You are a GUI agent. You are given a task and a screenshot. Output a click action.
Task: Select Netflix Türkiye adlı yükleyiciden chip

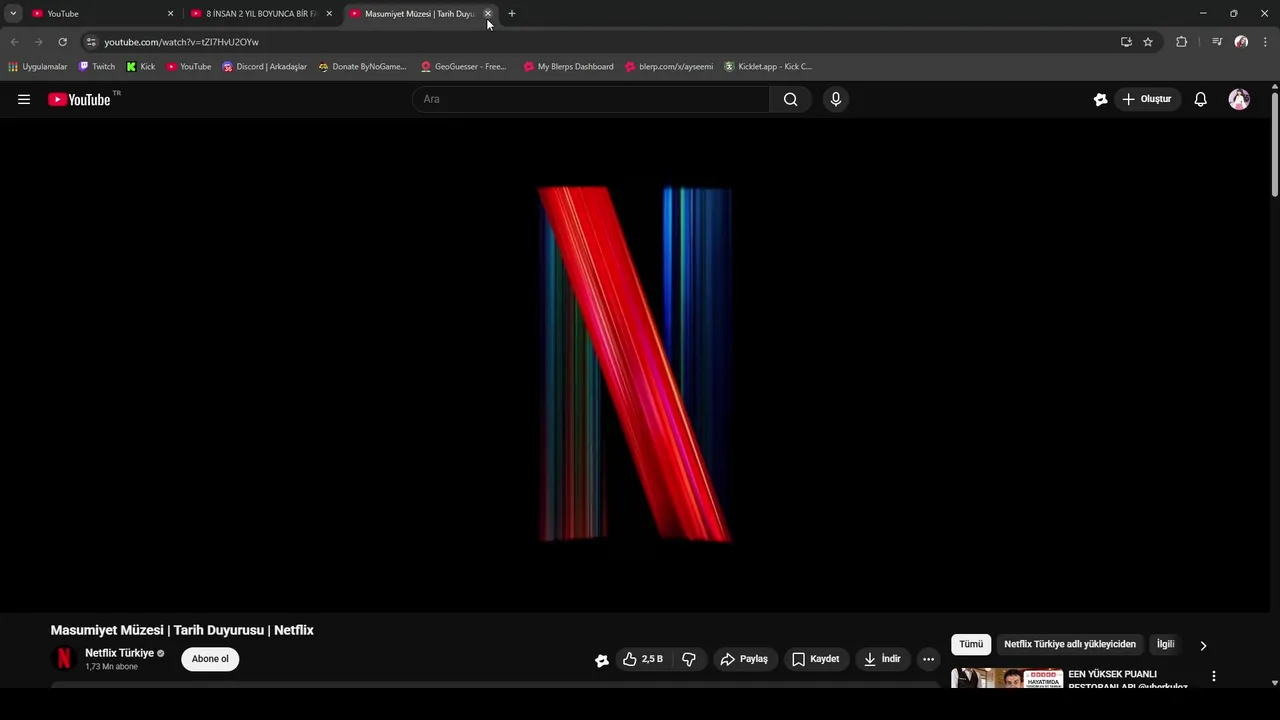click(1070, 644)
